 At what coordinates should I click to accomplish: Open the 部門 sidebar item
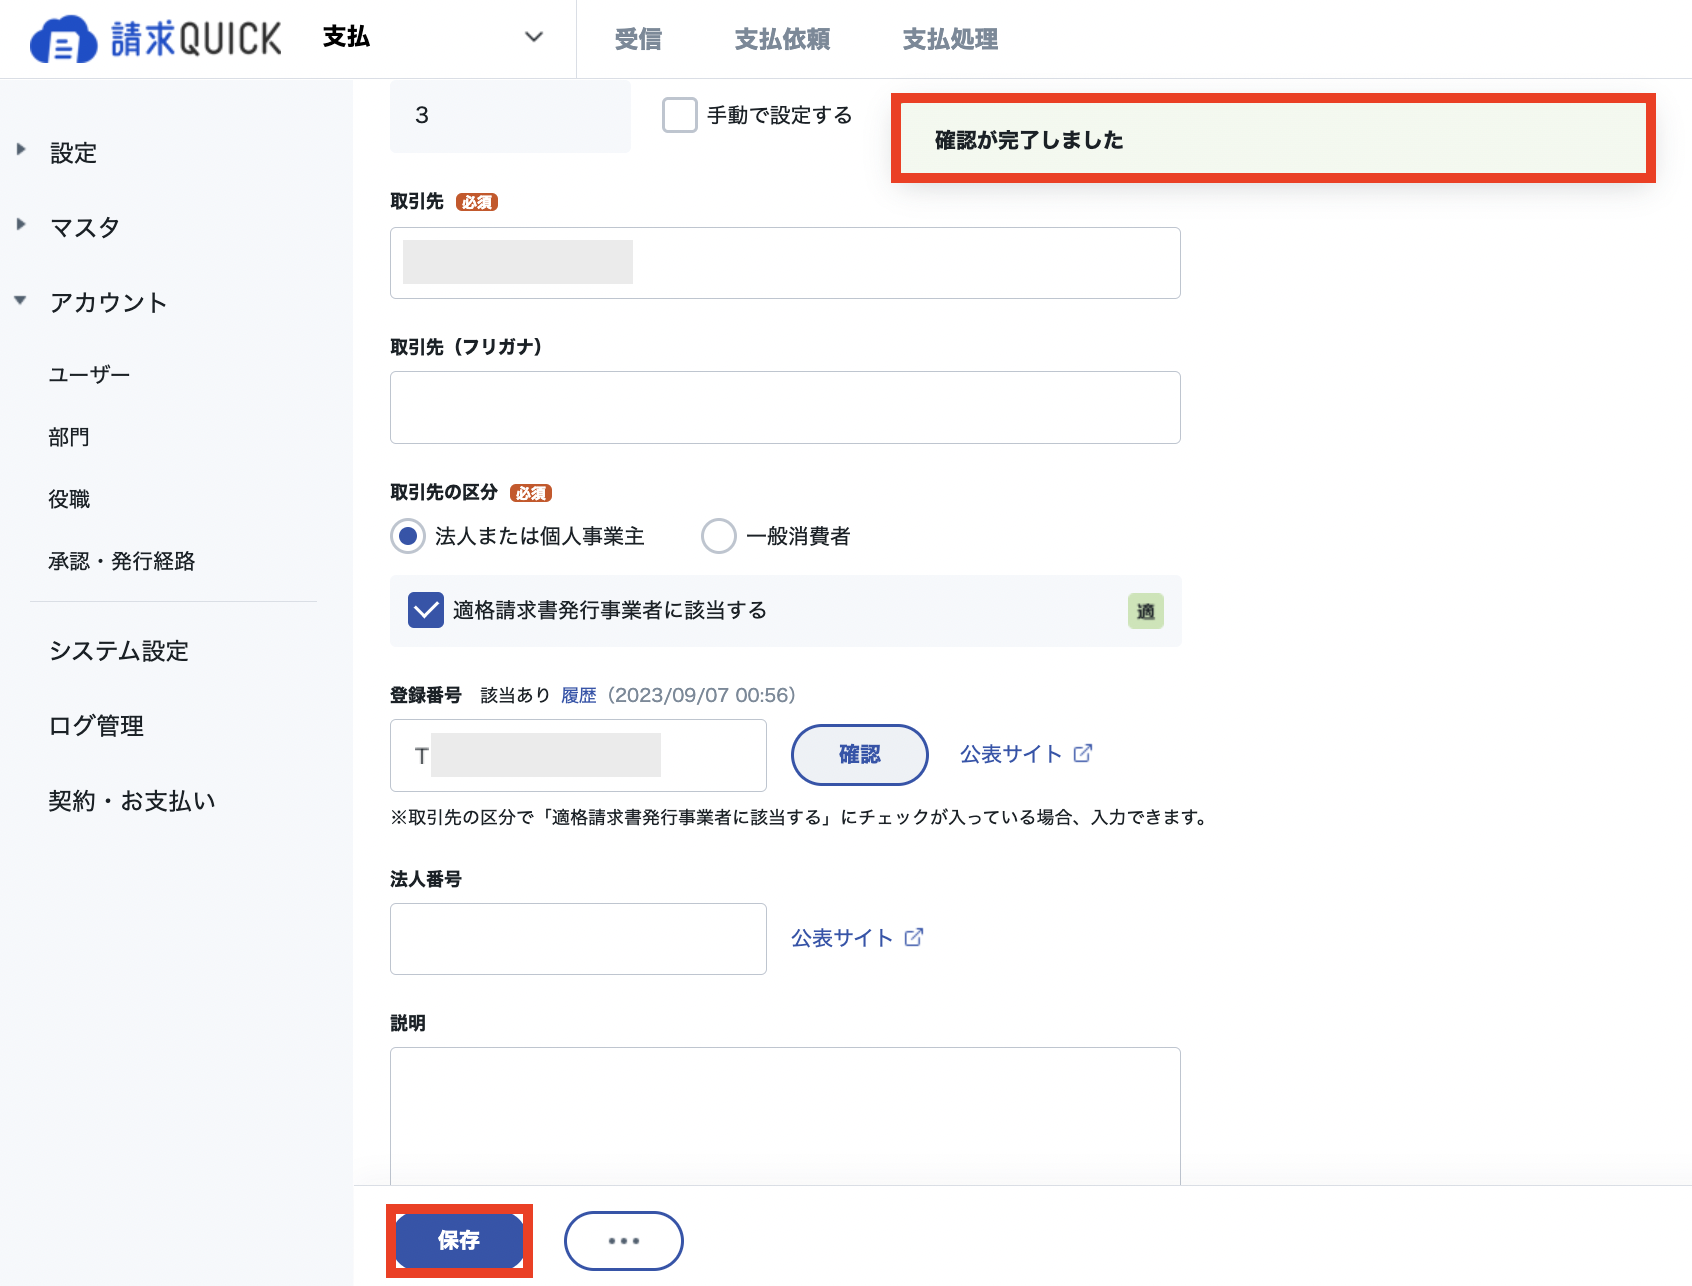69,437
